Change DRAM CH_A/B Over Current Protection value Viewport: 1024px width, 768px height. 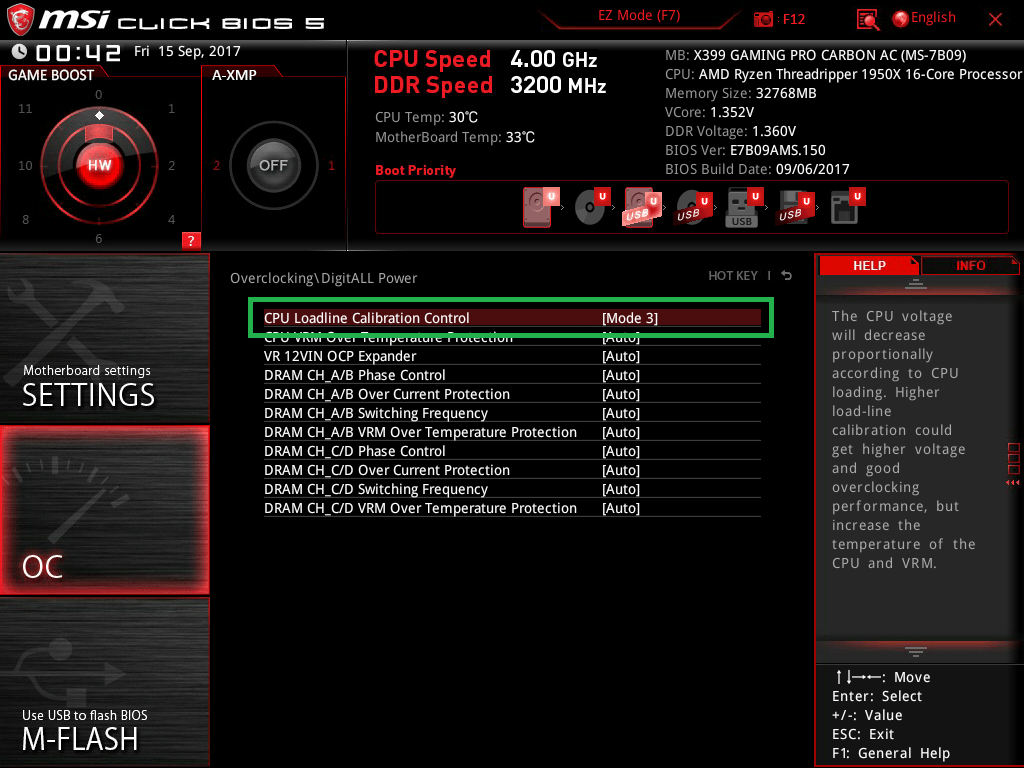click(x=620, y=394)
